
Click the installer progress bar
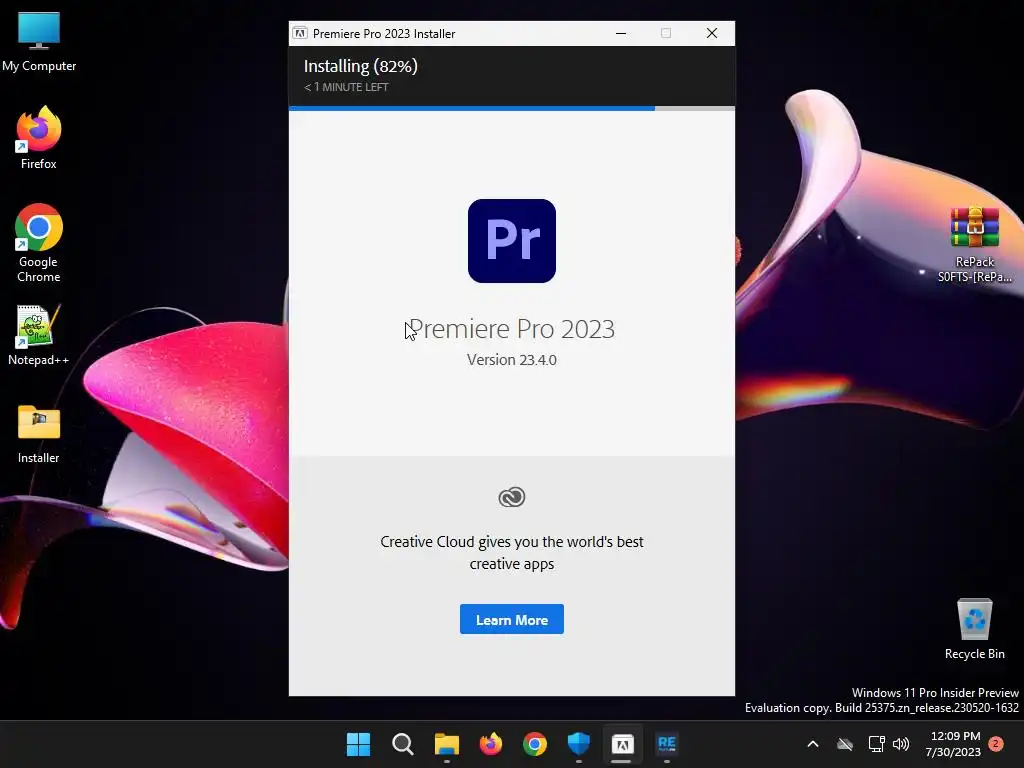(511, 108)
